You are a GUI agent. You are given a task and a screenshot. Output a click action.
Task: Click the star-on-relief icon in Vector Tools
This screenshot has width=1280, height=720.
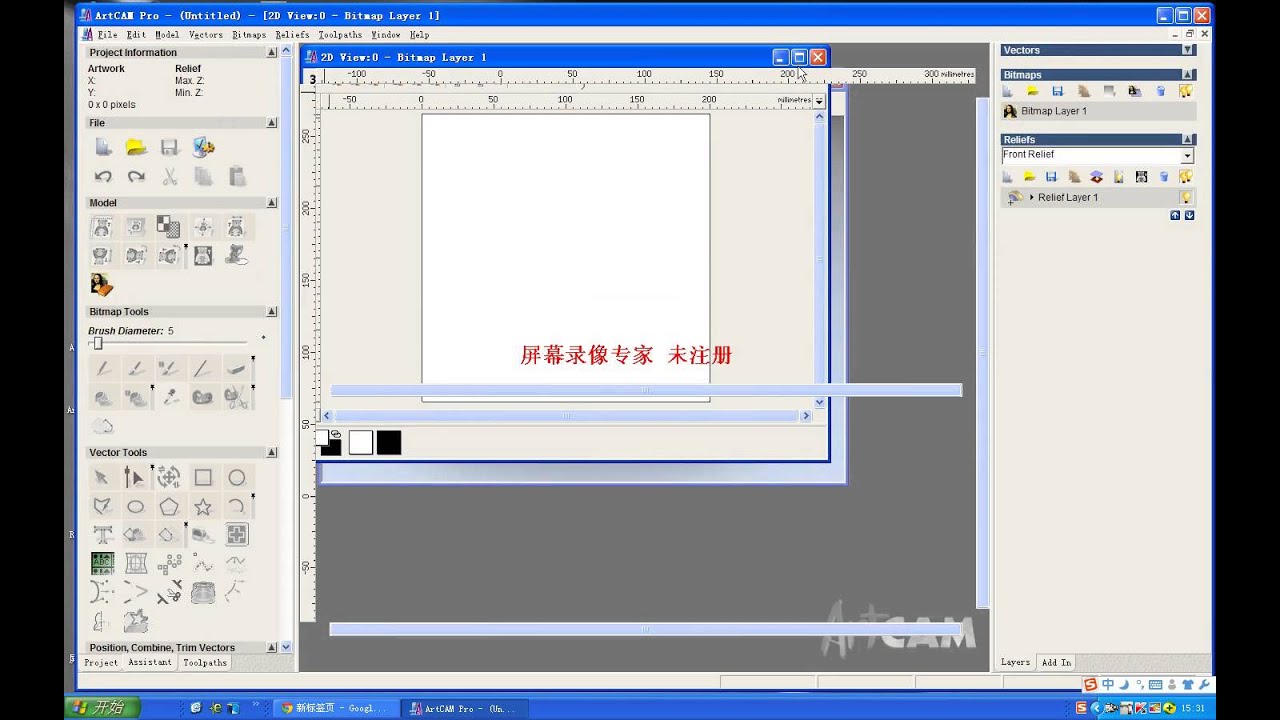[135, 621]
